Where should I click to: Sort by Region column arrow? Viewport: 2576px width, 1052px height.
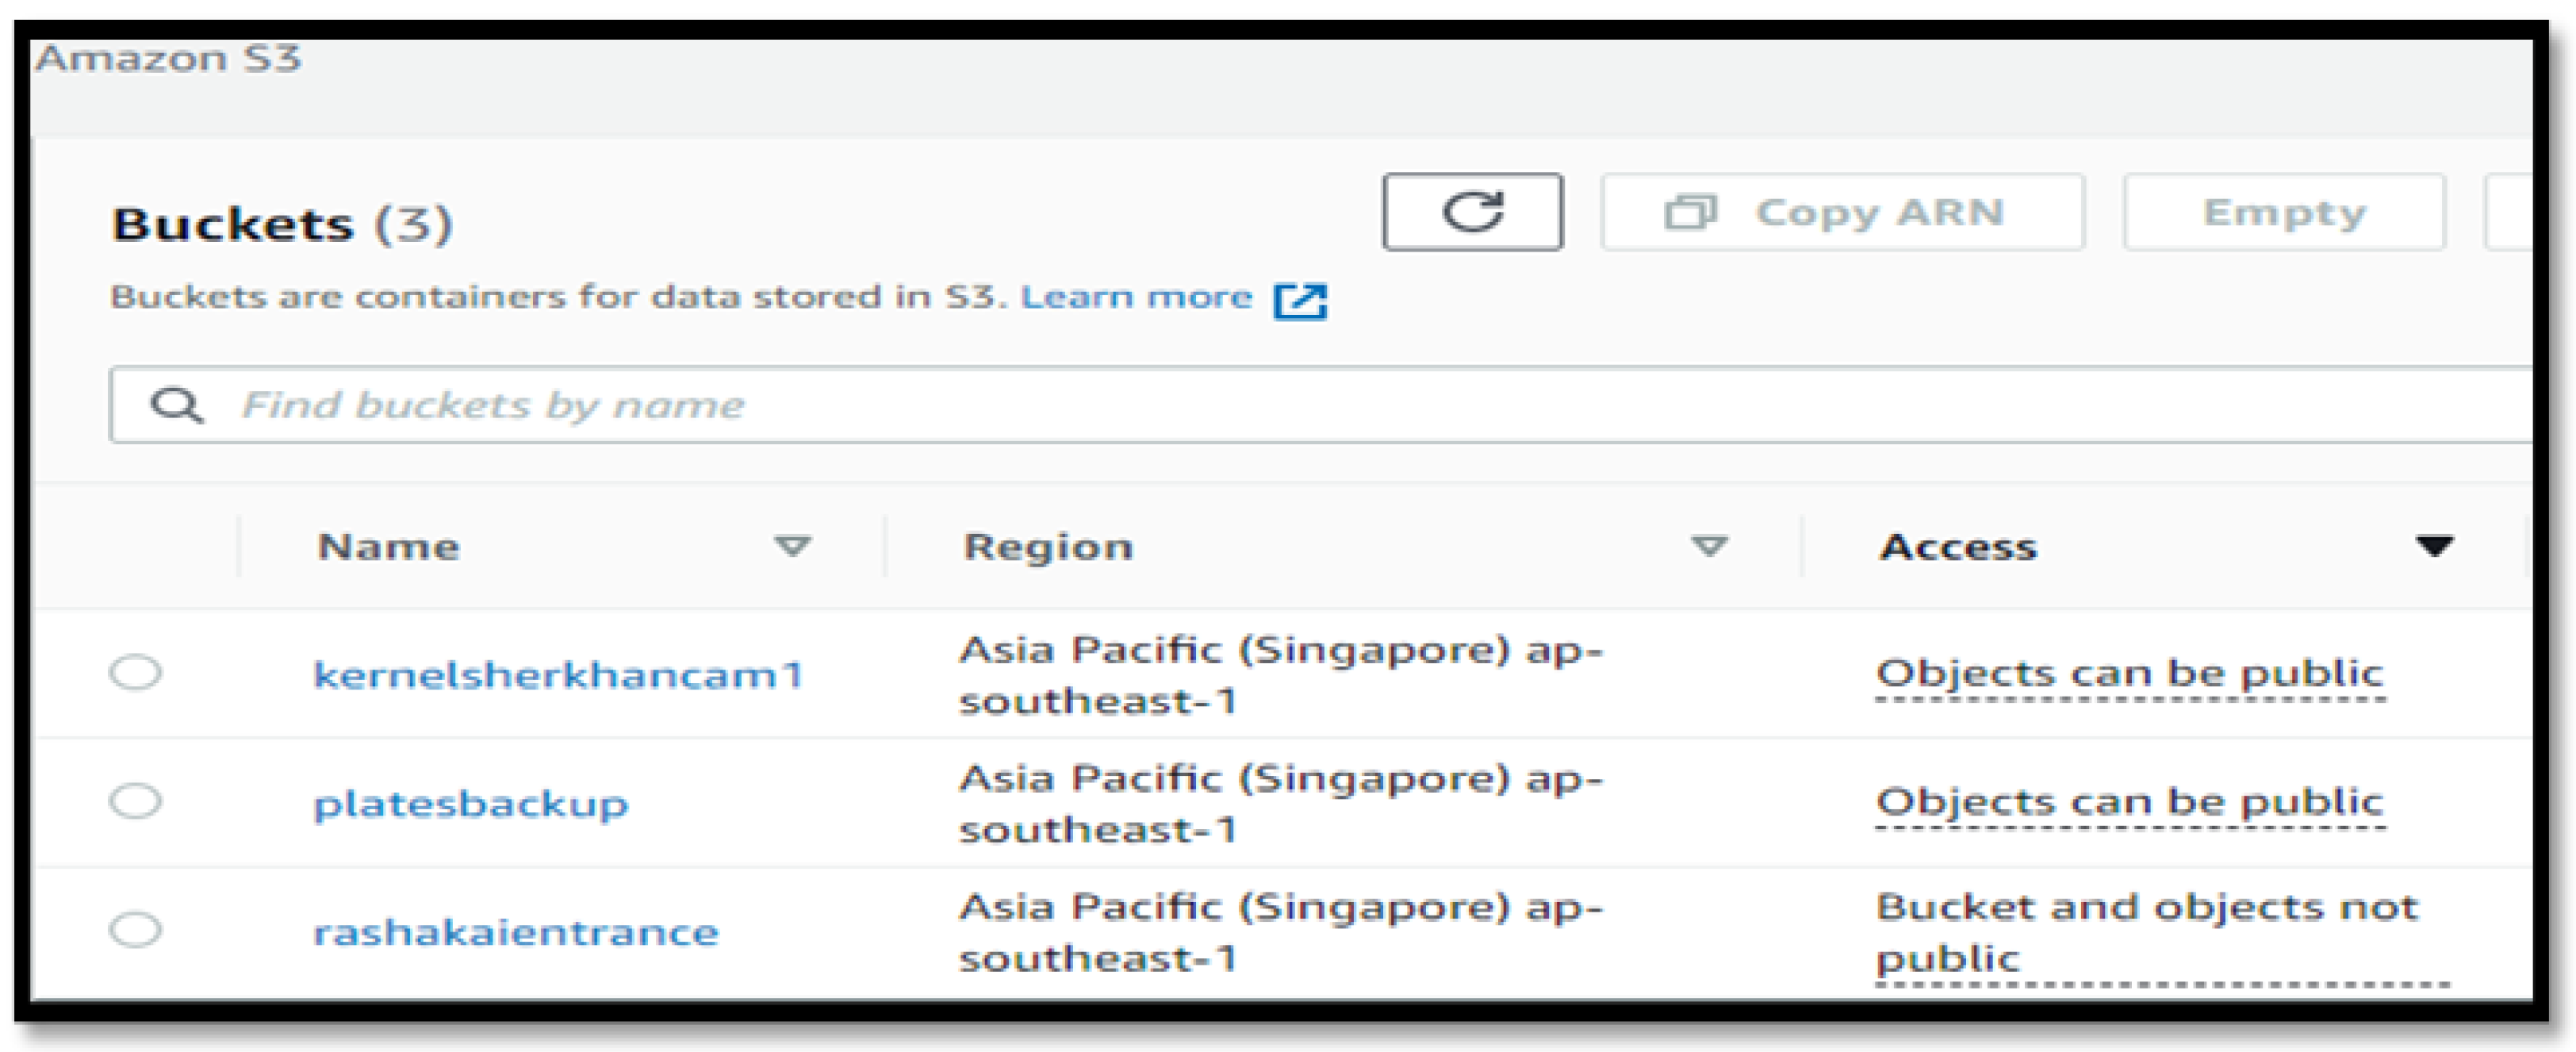point(1708,546)
